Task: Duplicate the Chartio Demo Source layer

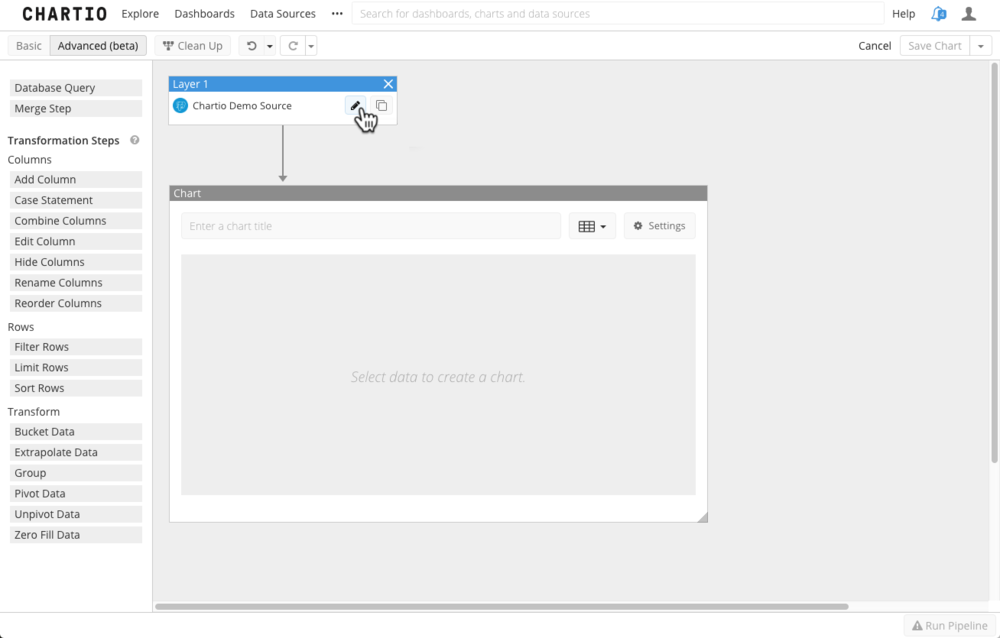Action: [381, 106]
